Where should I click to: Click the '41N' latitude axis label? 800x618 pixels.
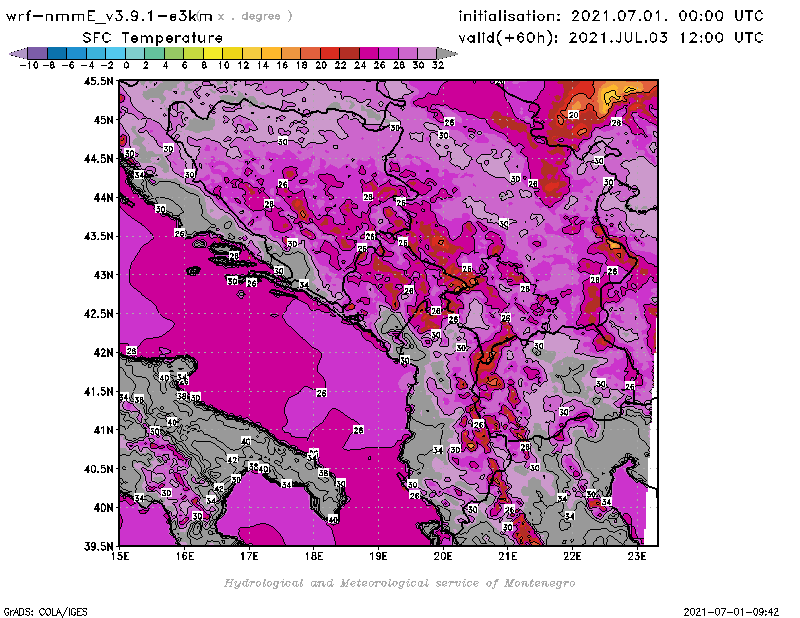[x=104, y=430]
